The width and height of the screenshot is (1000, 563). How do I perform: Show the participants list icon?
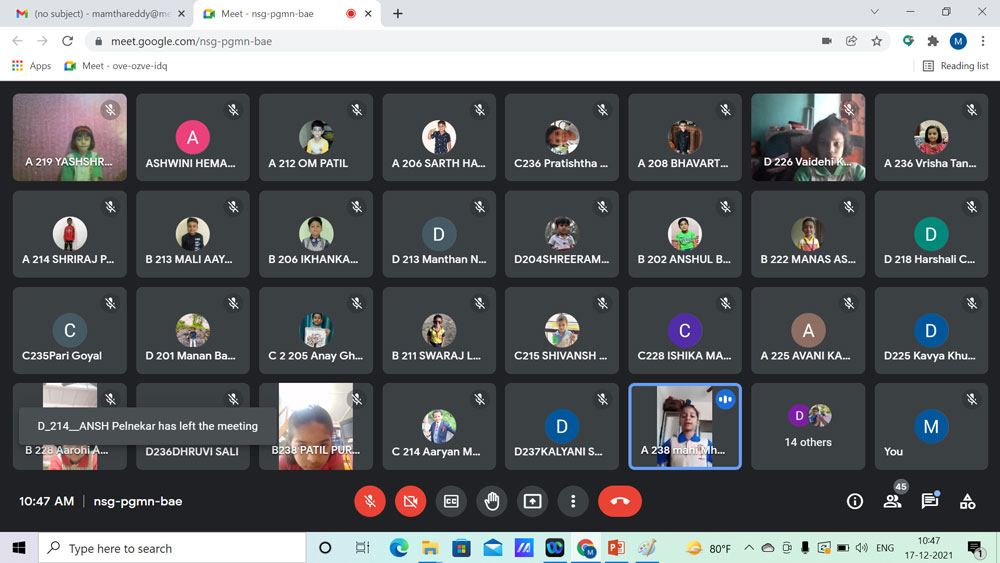(892, 501)
